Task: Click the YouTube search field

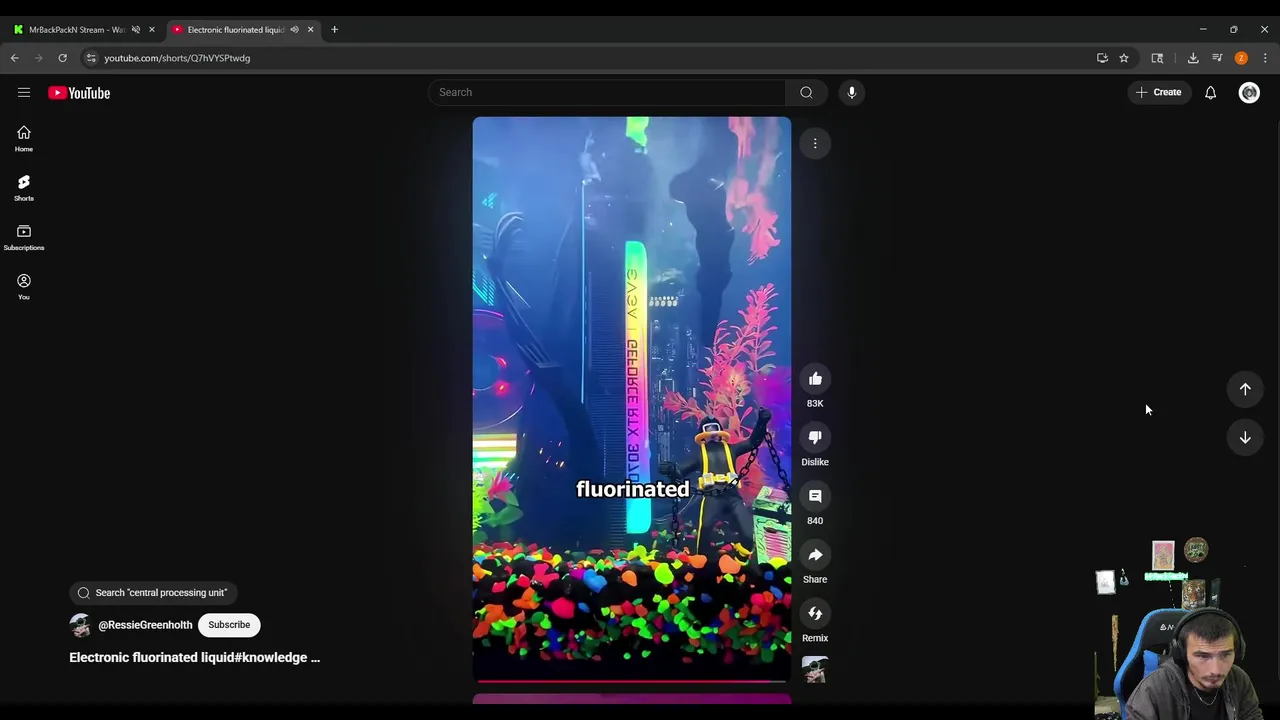Action: click(608, 92)
